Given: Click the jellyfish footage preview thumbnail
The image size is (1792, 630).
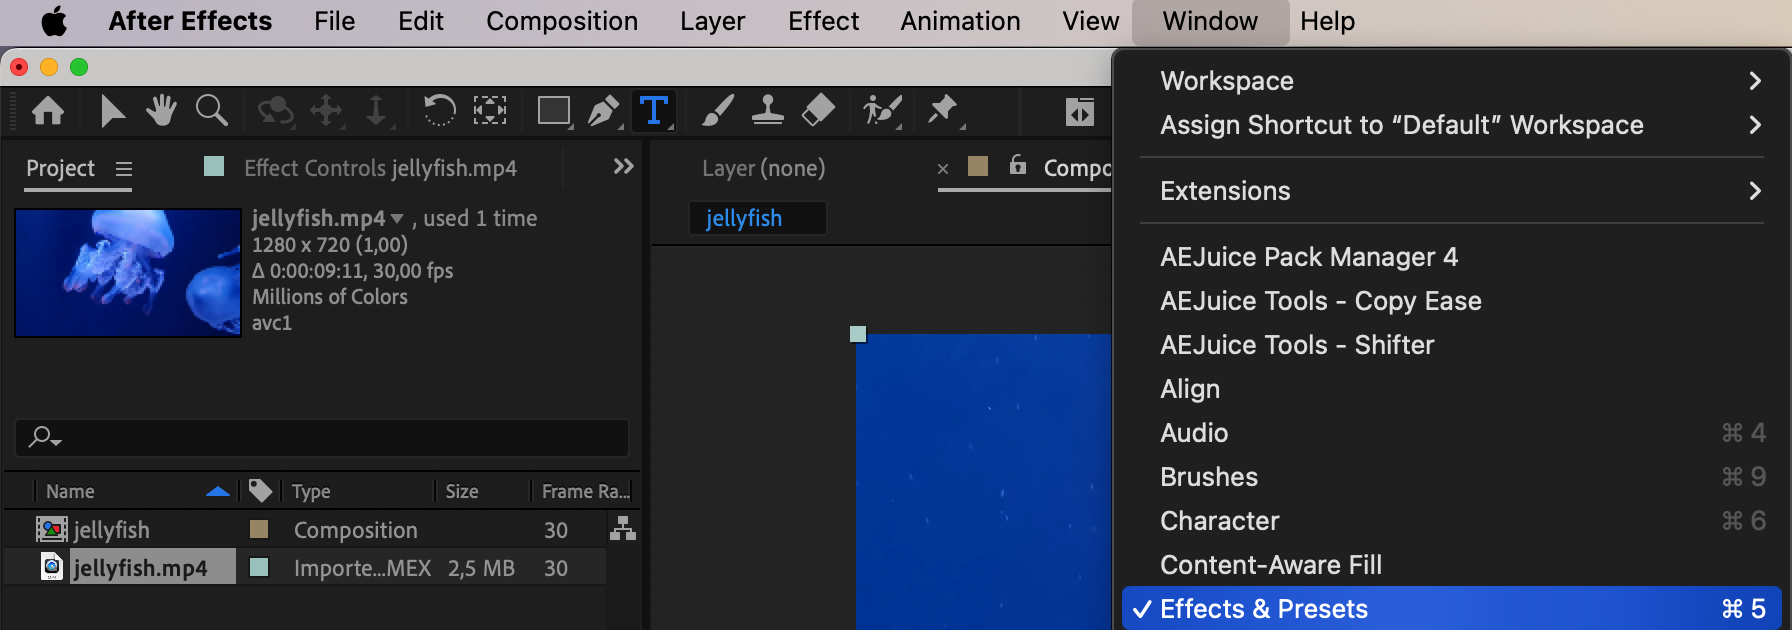Looking at the screenshot, I should [x=128, y=272].
